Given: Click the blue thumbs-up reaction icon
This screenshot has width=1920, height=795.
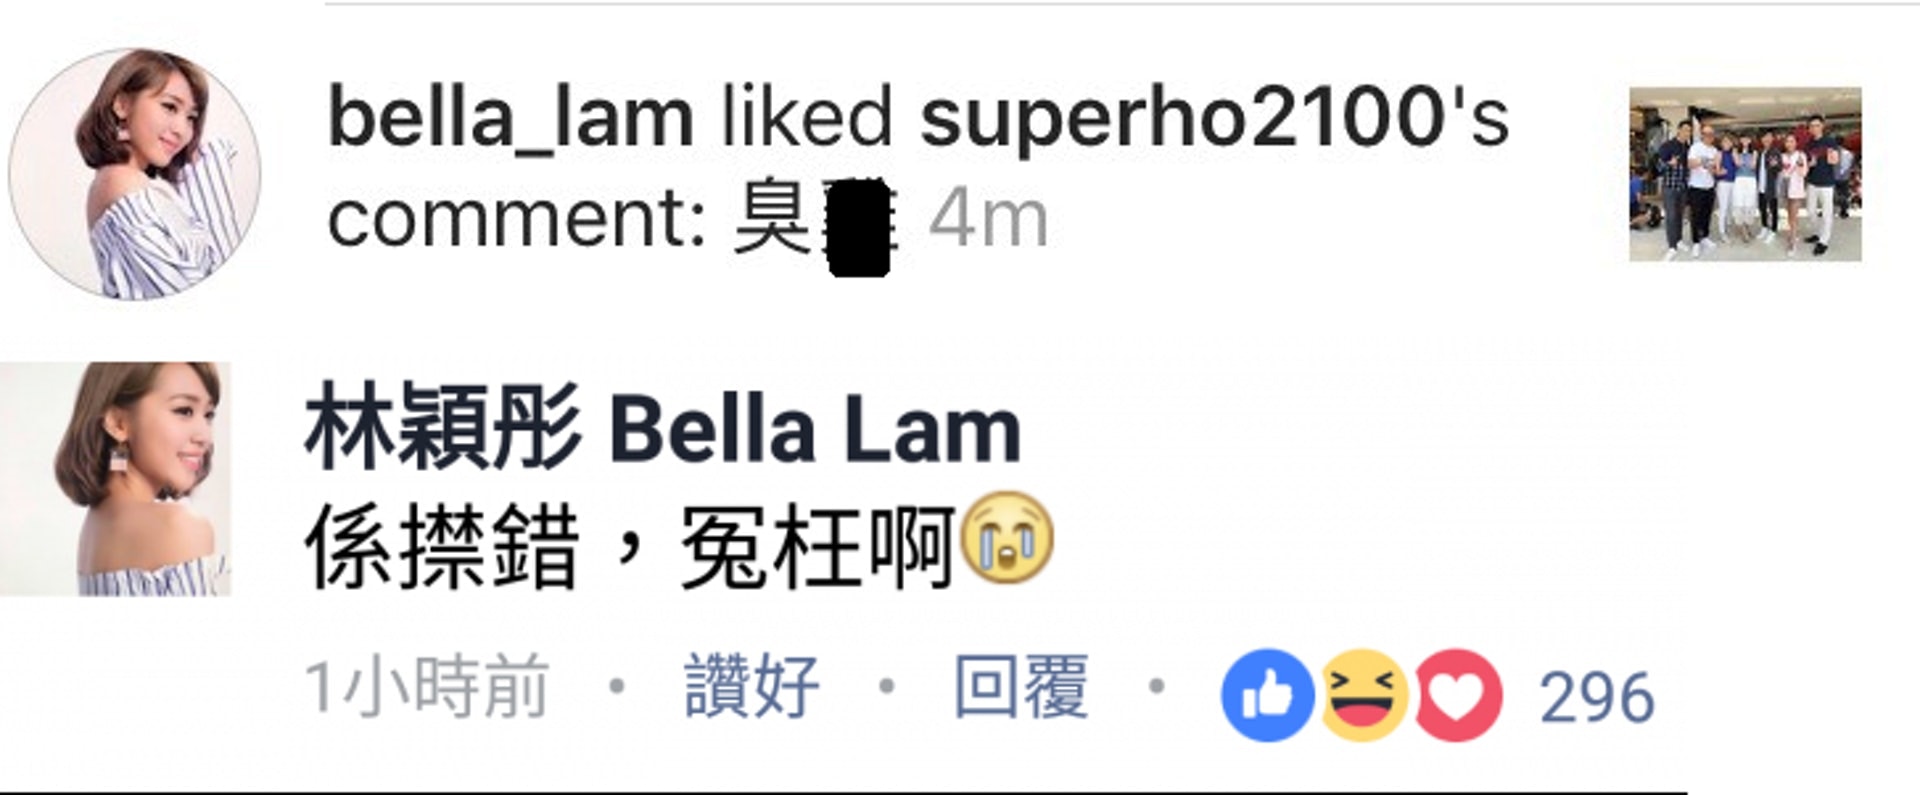Looking at the screenshot, I should click(1267, 695).
